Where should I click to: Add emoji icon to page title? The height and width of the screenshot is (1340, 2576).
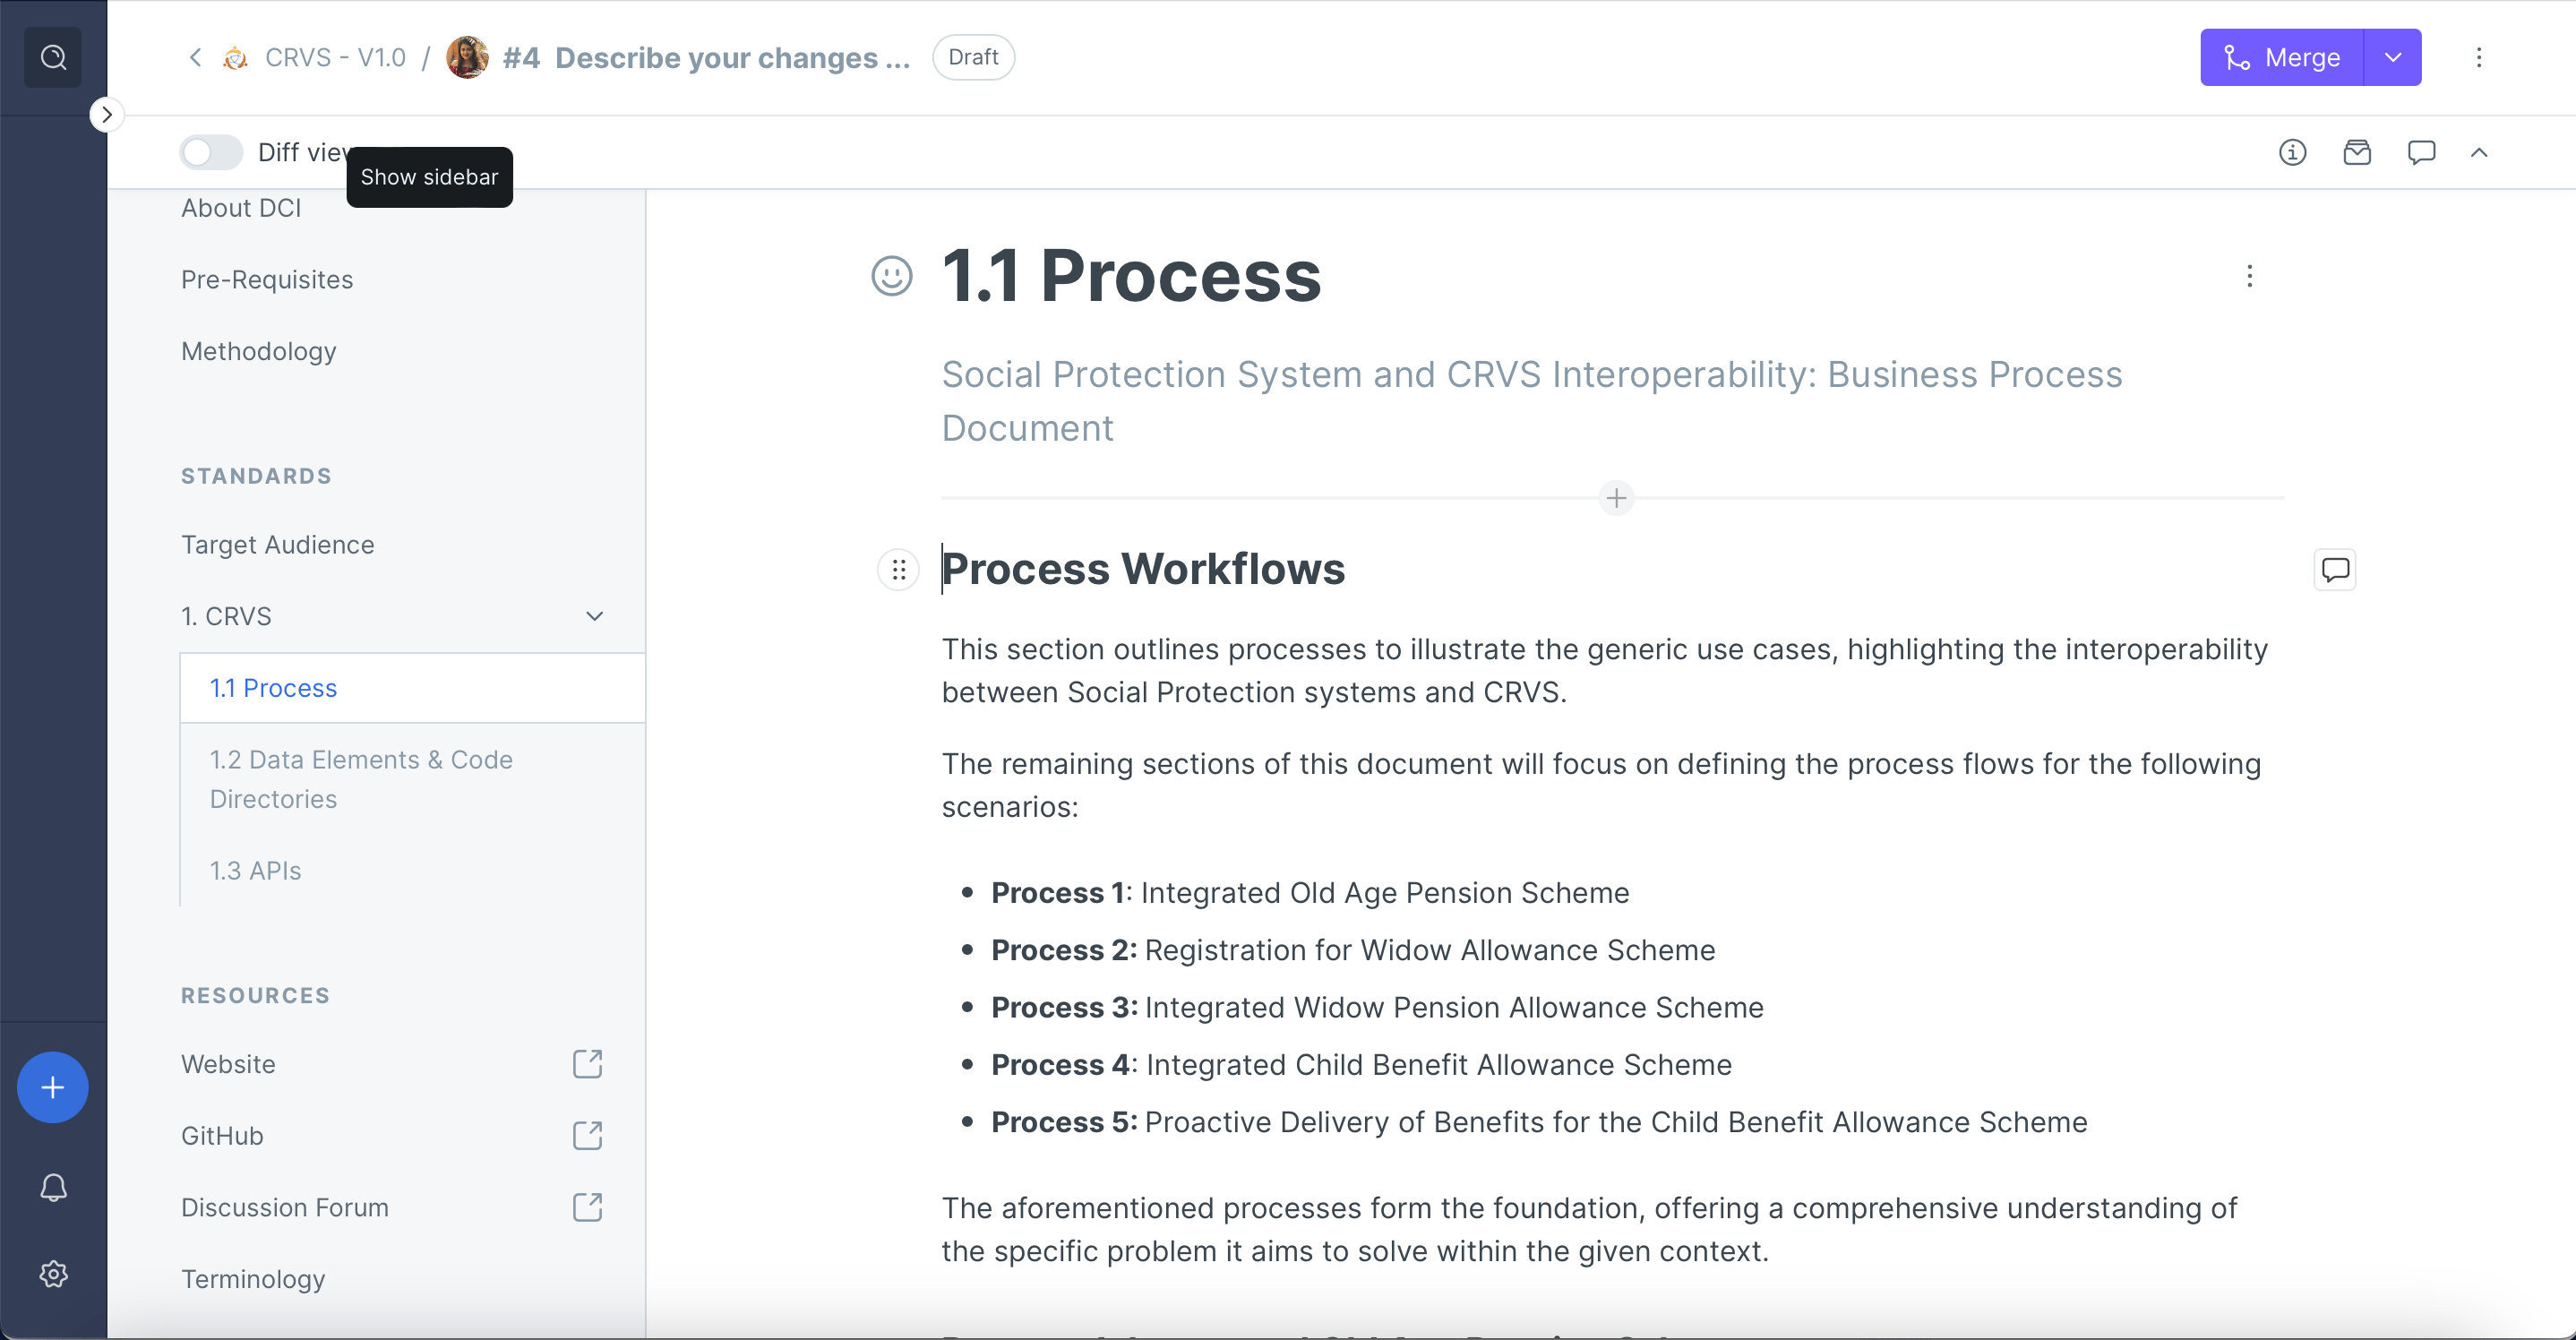click(891, 276)
